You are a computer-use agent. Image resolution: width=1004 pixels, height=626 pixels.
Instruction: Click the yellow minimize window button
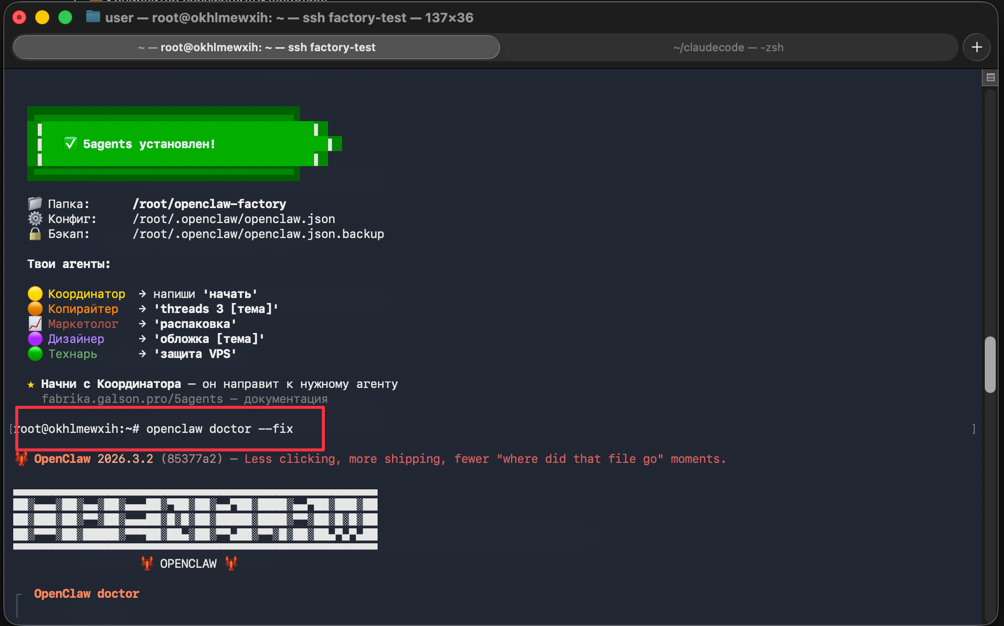coord(42,17)
